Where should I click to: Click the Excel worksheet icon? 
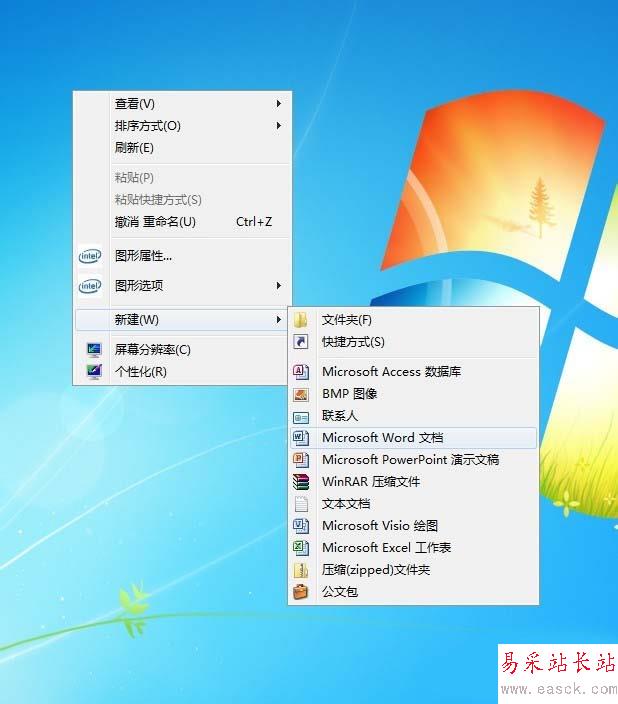[x=301, y=547]
